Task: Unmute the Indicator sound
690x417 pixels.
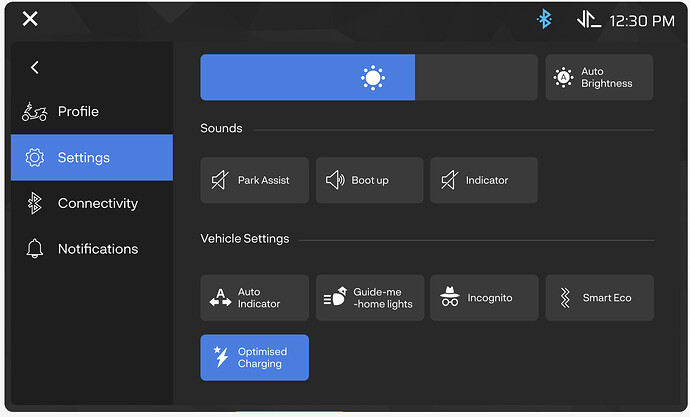Action: tap(484, 181)
